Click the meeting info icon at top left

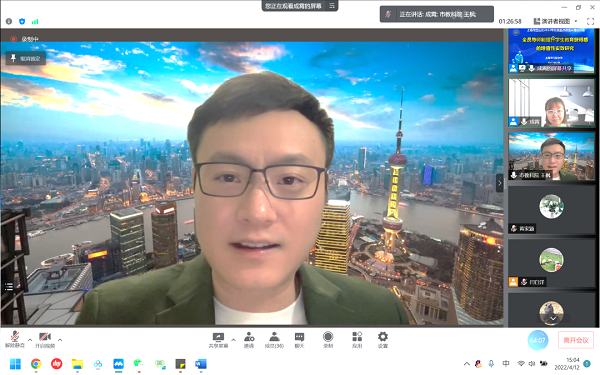click(9, 21)
